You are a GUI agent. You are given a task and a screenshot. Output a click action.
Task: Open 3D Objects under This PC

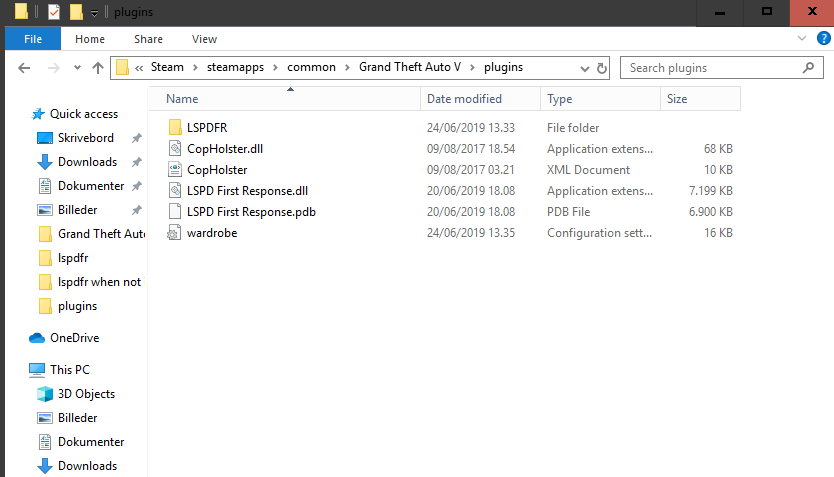point(86,394)
